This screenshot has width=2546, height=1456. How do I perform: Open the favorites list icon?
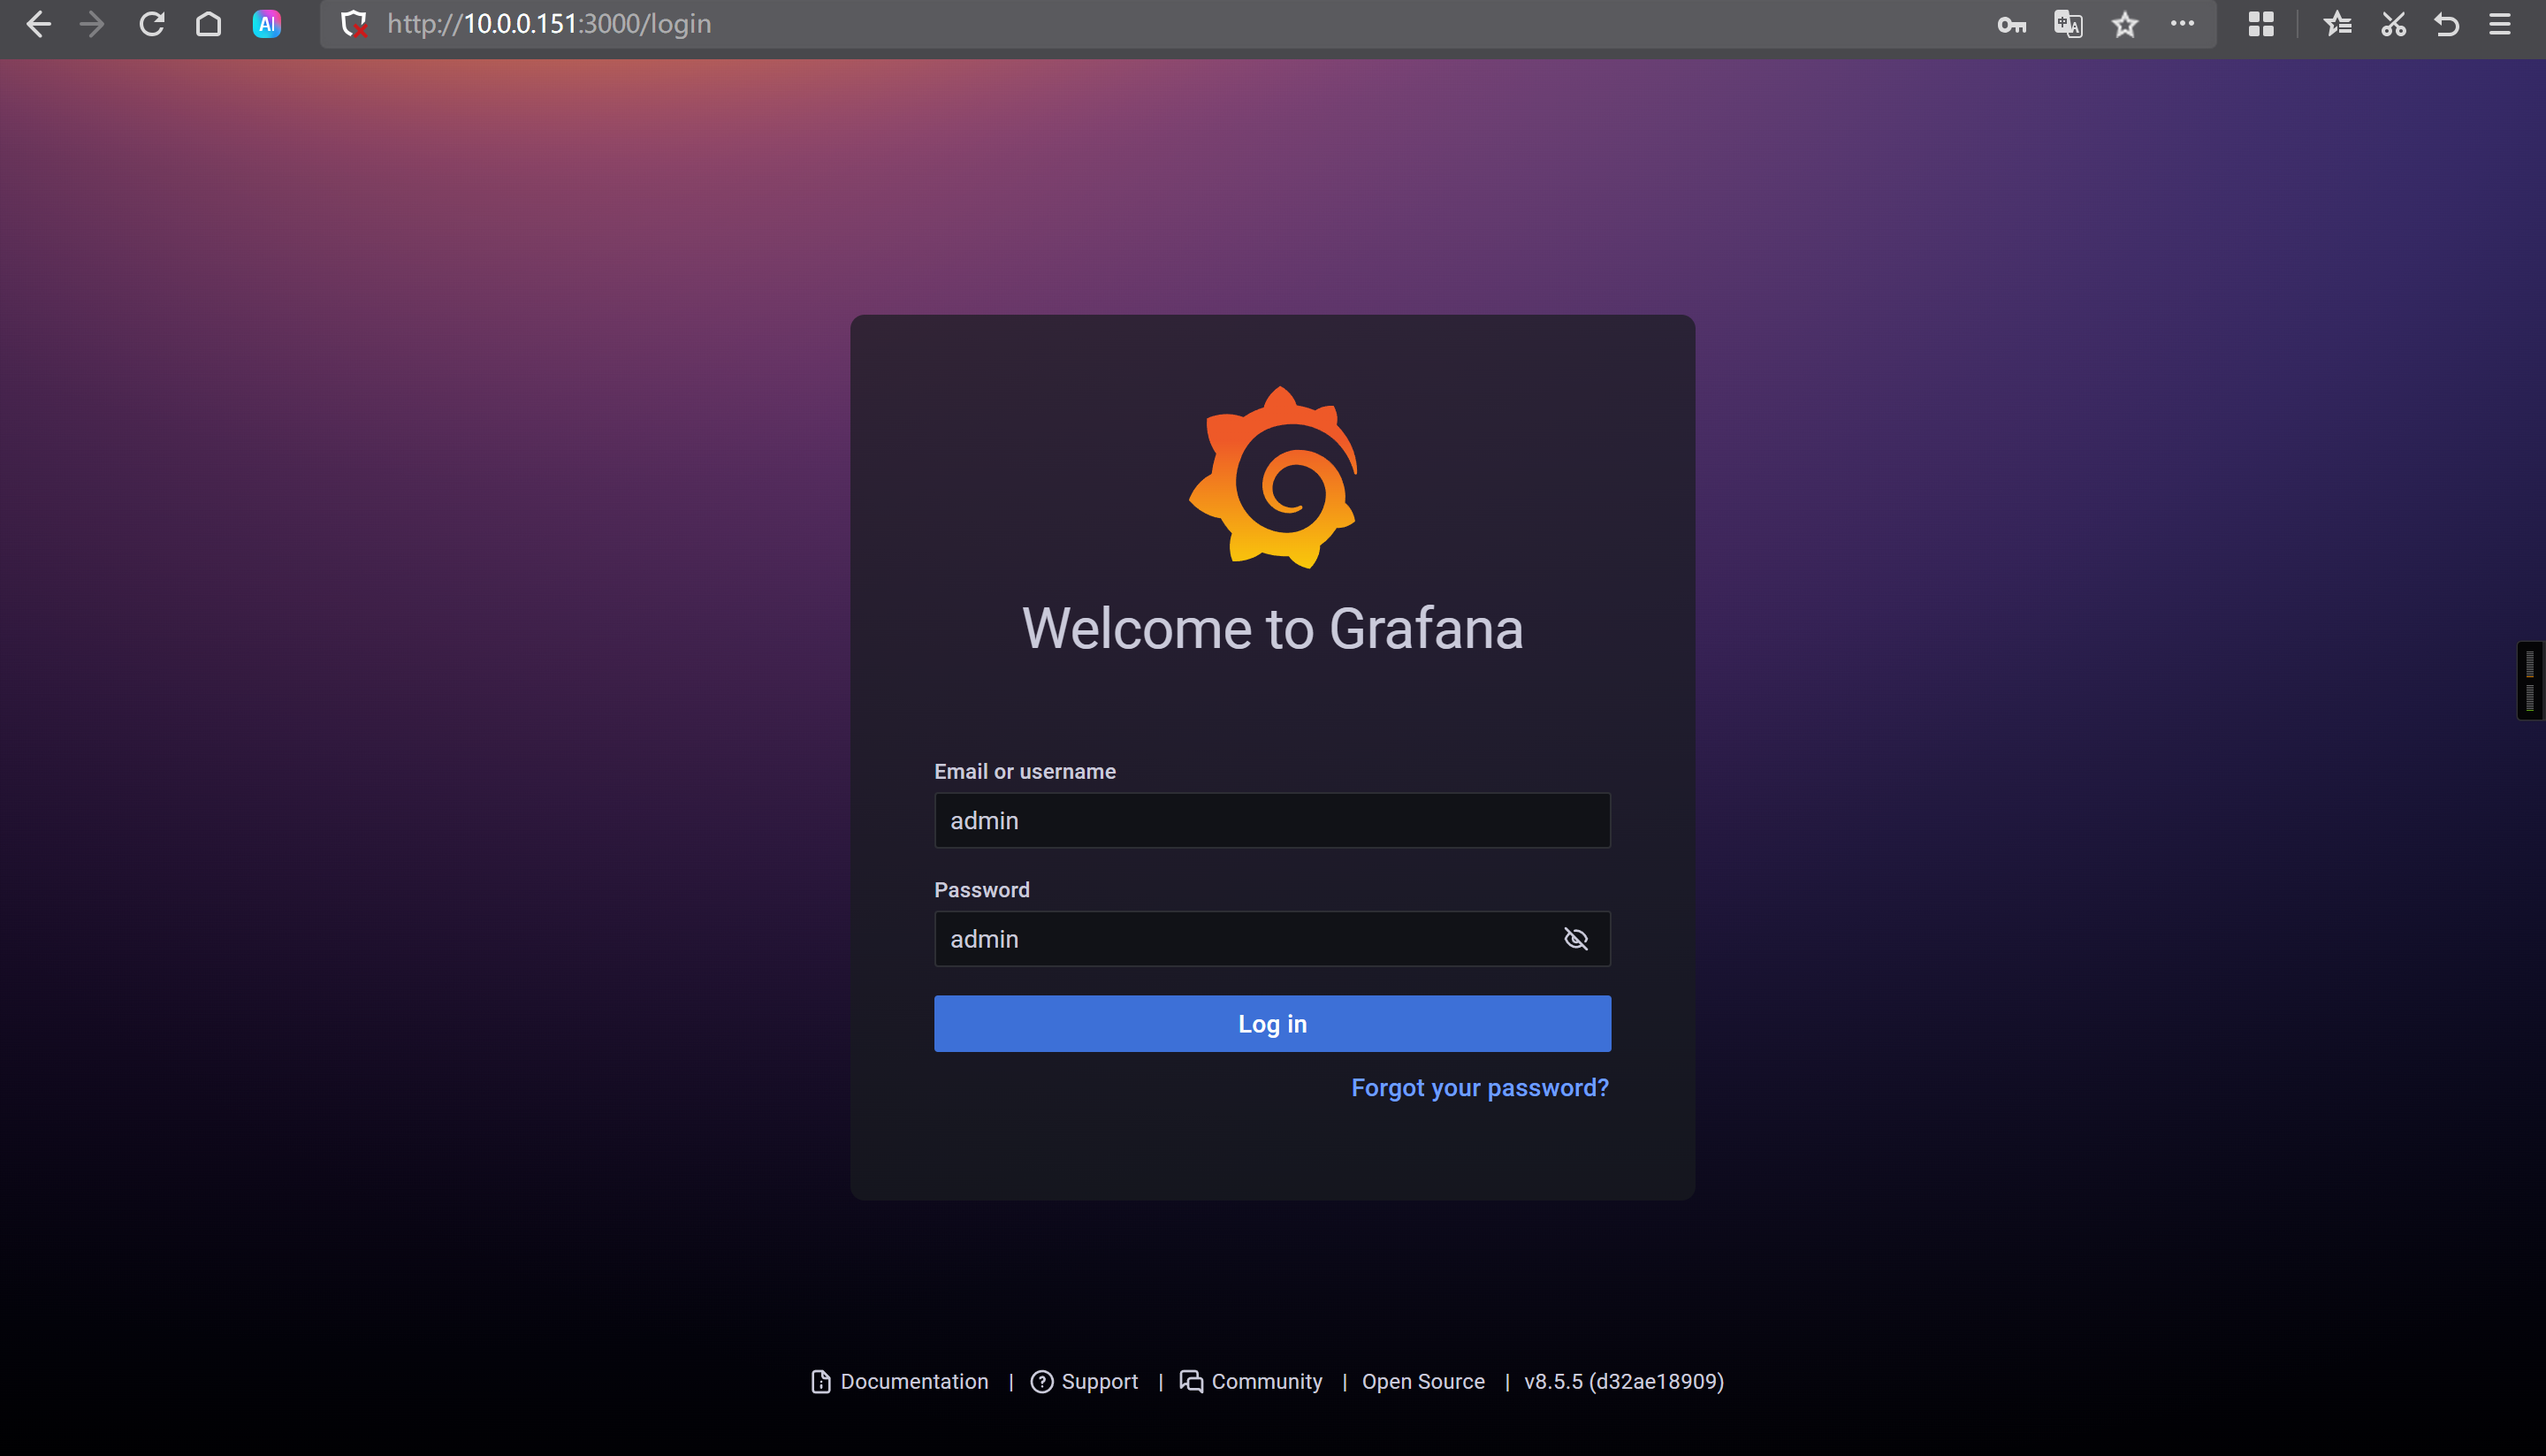pos(2337,24)
